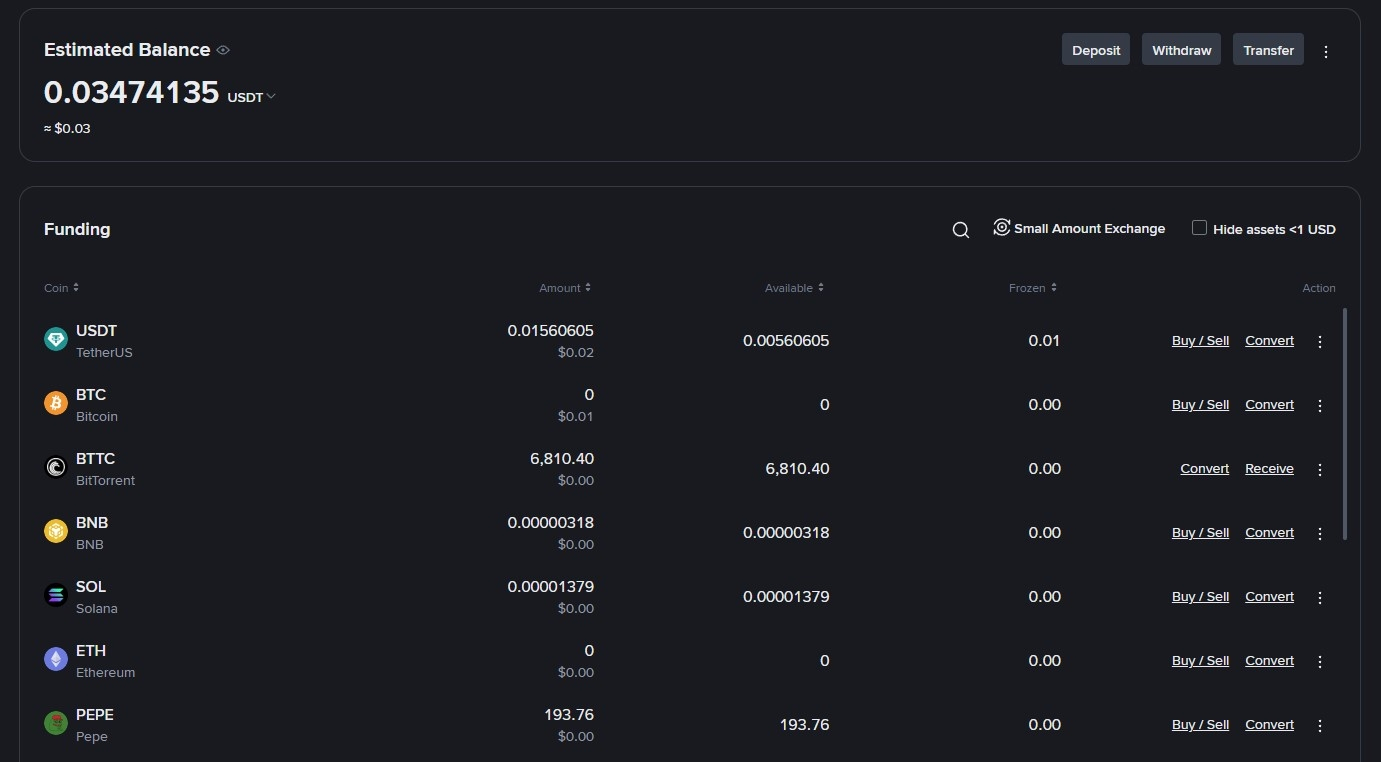Click the Small Amount Exchange icon

(1001, 227)
